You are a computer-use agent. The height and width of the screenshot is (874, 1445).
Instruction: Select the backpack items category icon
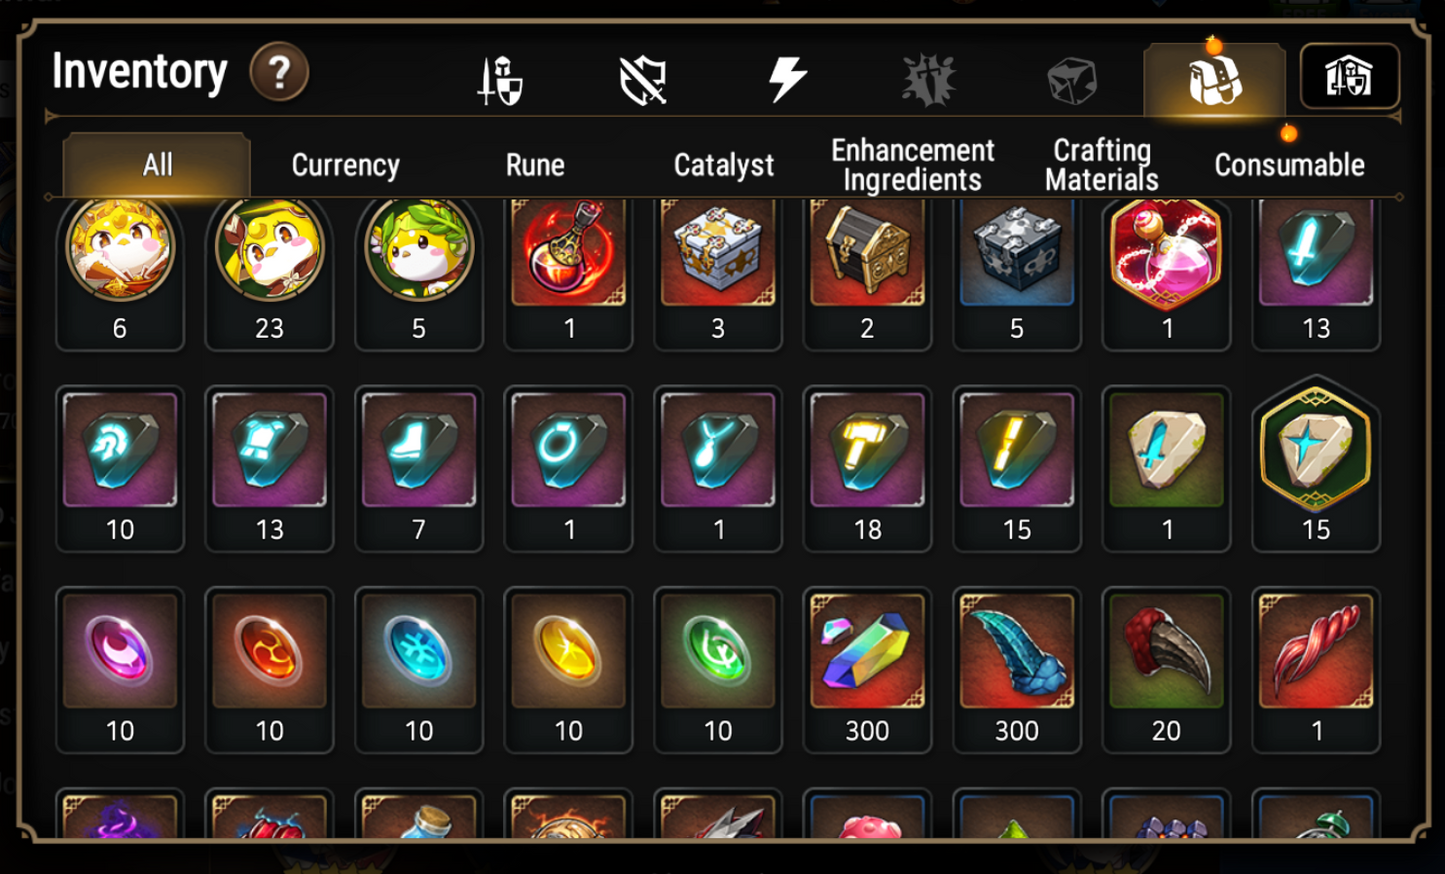(1215, 79)
